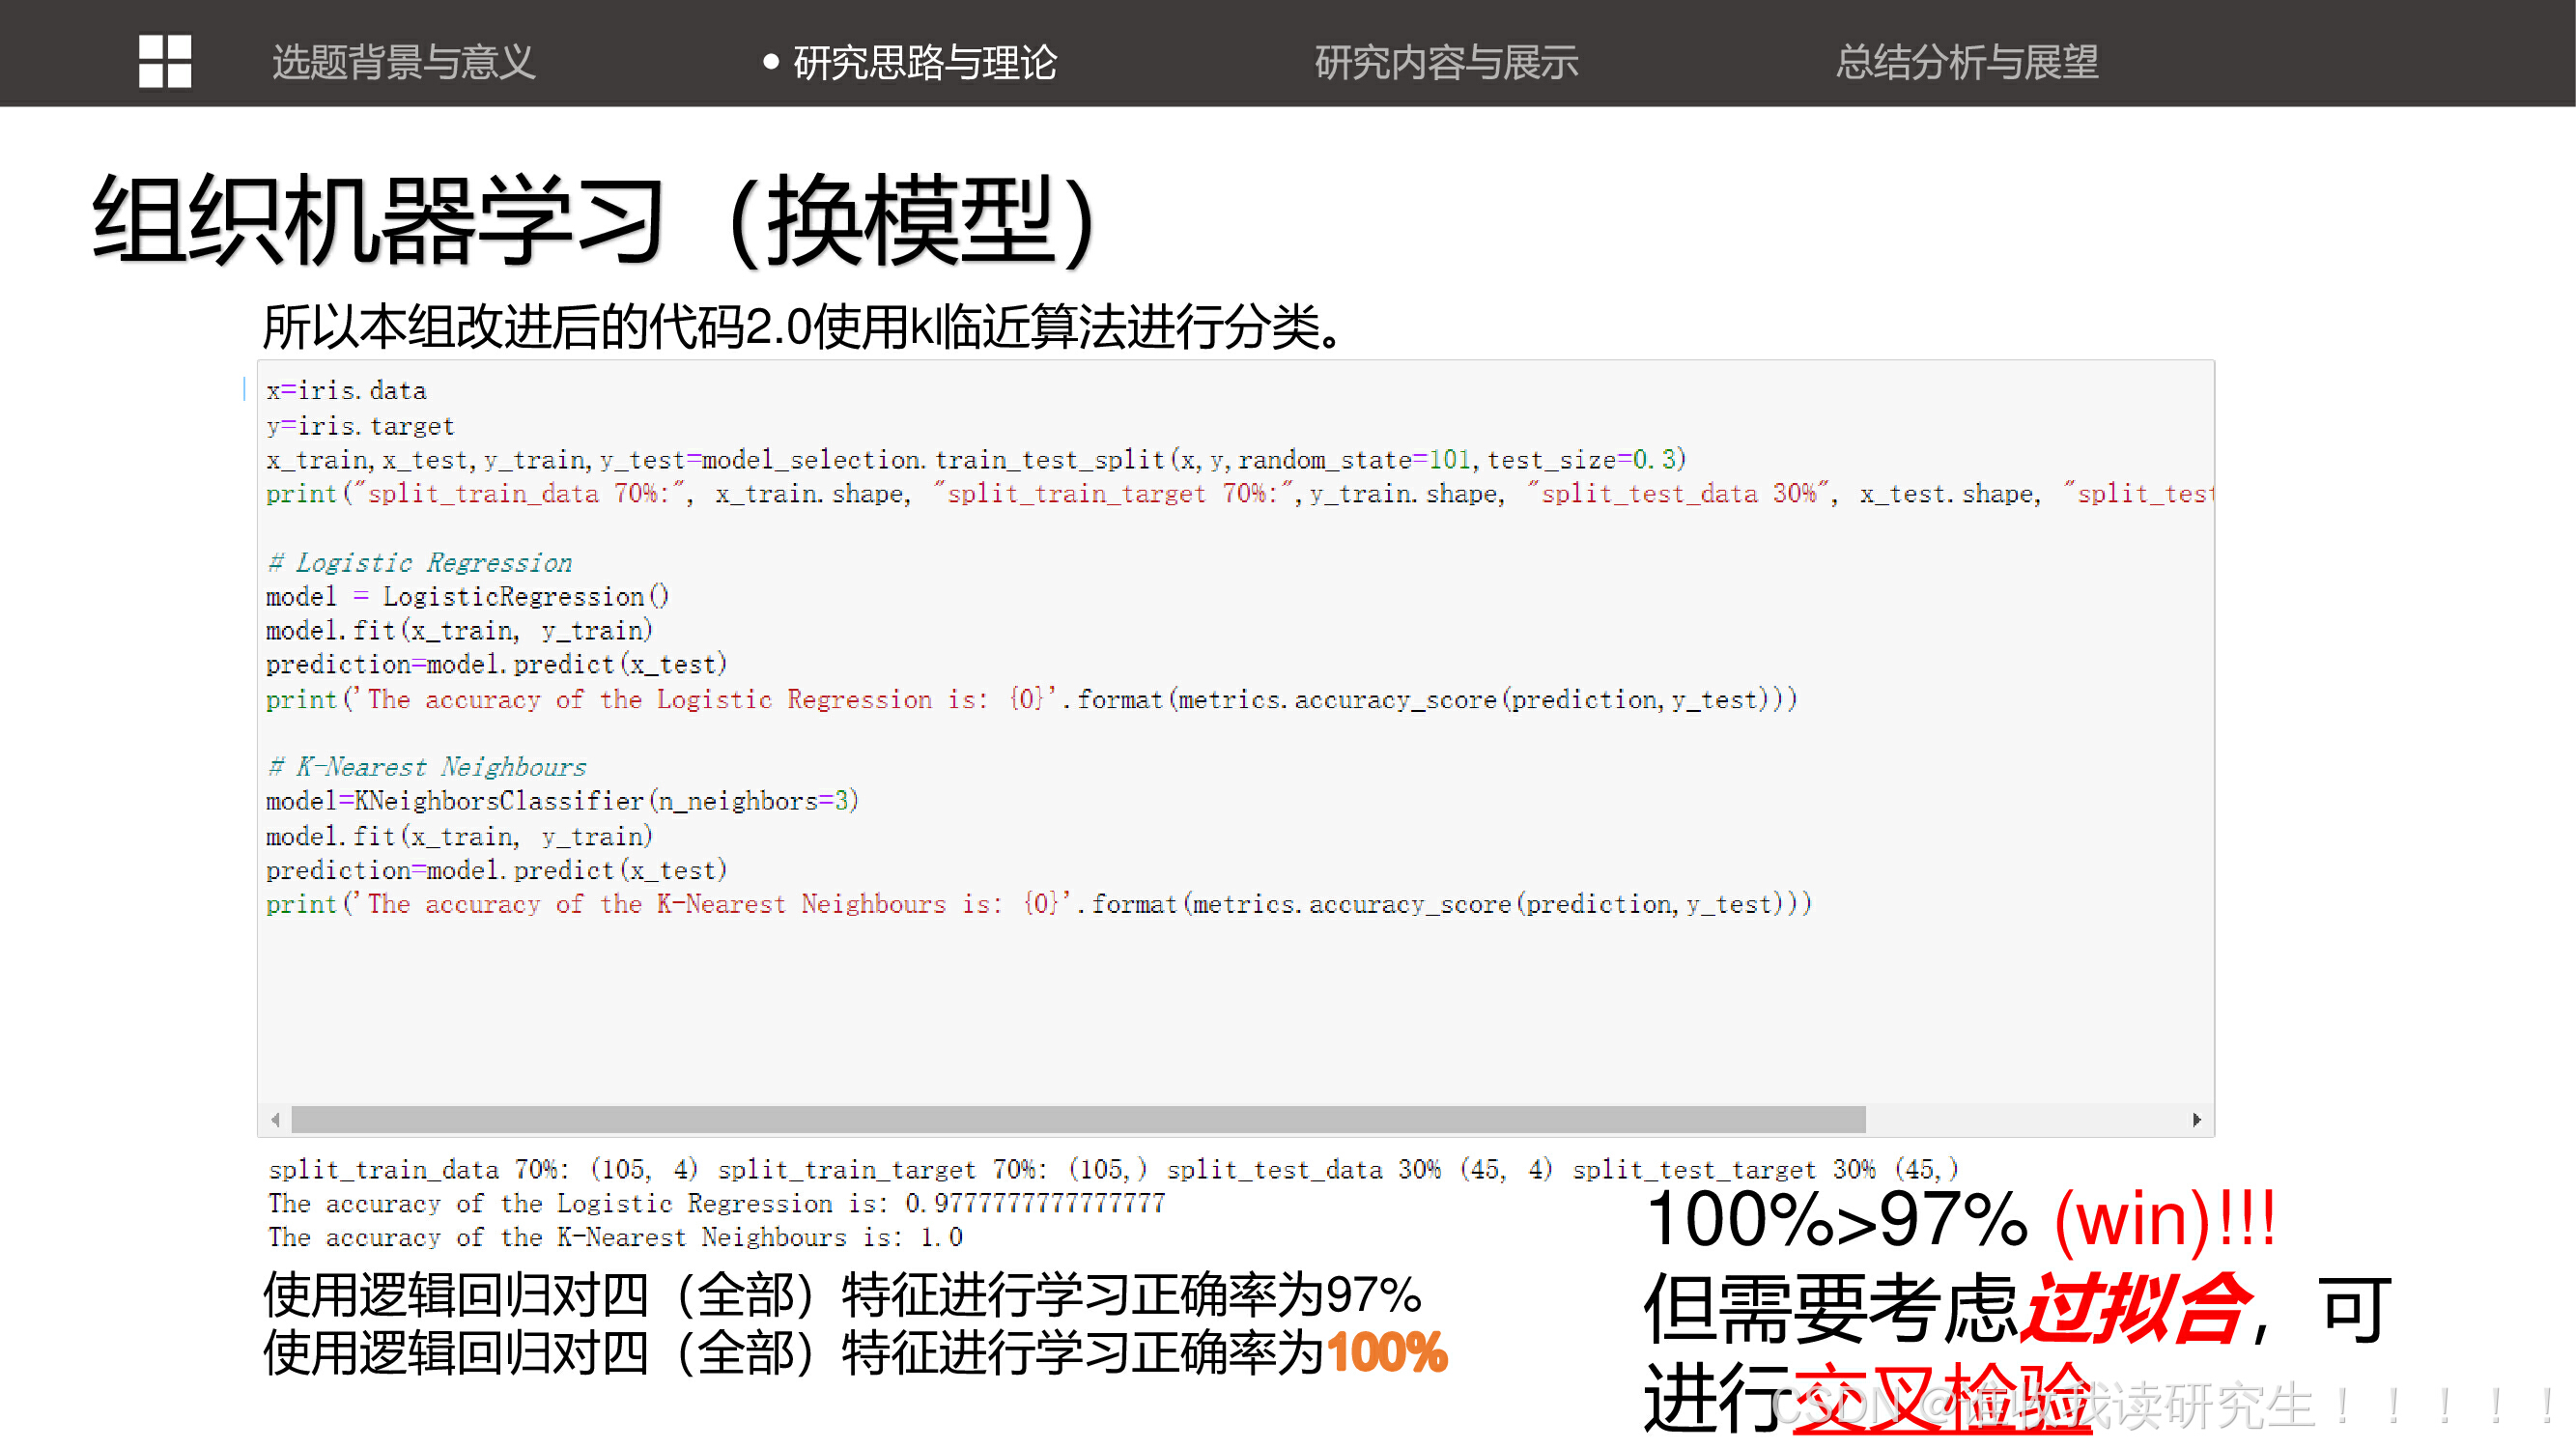Open 总结分析与展望 section
This screenshot has height=1449, width=2576.
(x=1966, y=62)
